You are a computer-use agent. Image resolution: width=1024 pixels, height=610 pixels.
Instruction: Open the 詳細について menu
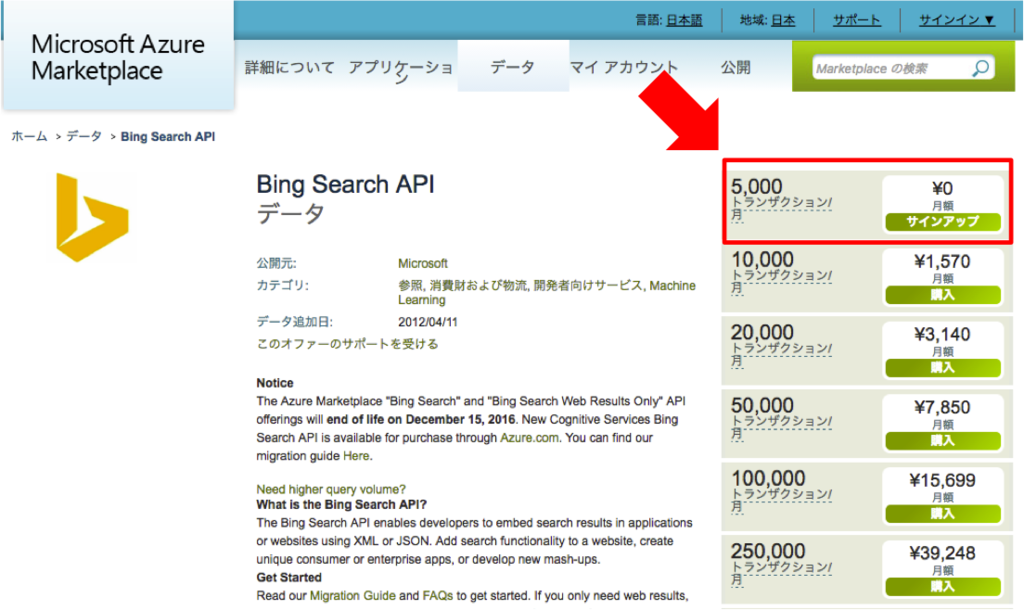tap(289, 67)
